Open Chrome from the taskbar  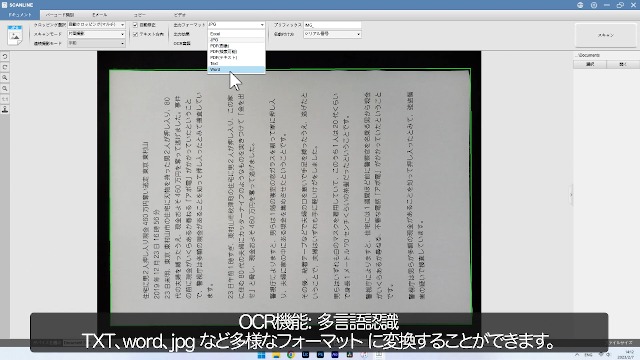point(291,355)
